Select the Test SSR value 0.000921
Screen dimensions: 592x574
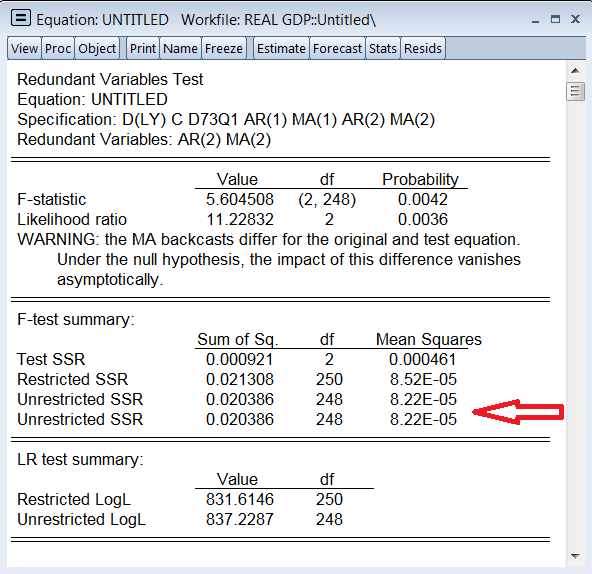coord(240,359)
